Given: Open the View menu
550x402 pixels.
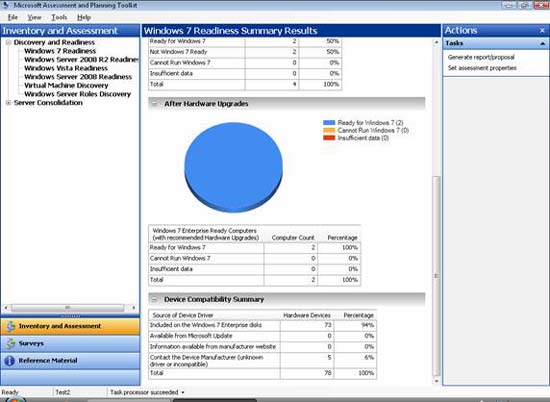Looking at the screenshot, I should pos(34,17).
